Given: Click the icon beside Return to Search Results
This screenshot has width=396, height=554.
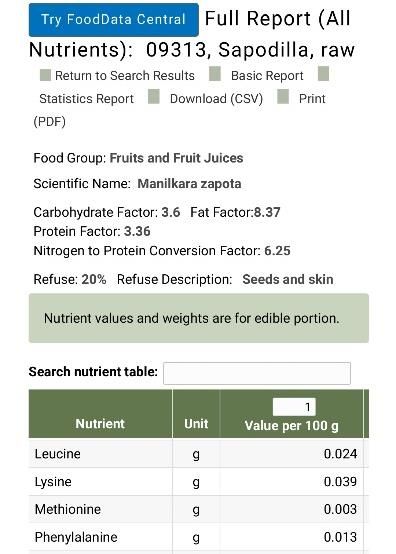Looking at the screenshot, I should [x=45, y=75].
